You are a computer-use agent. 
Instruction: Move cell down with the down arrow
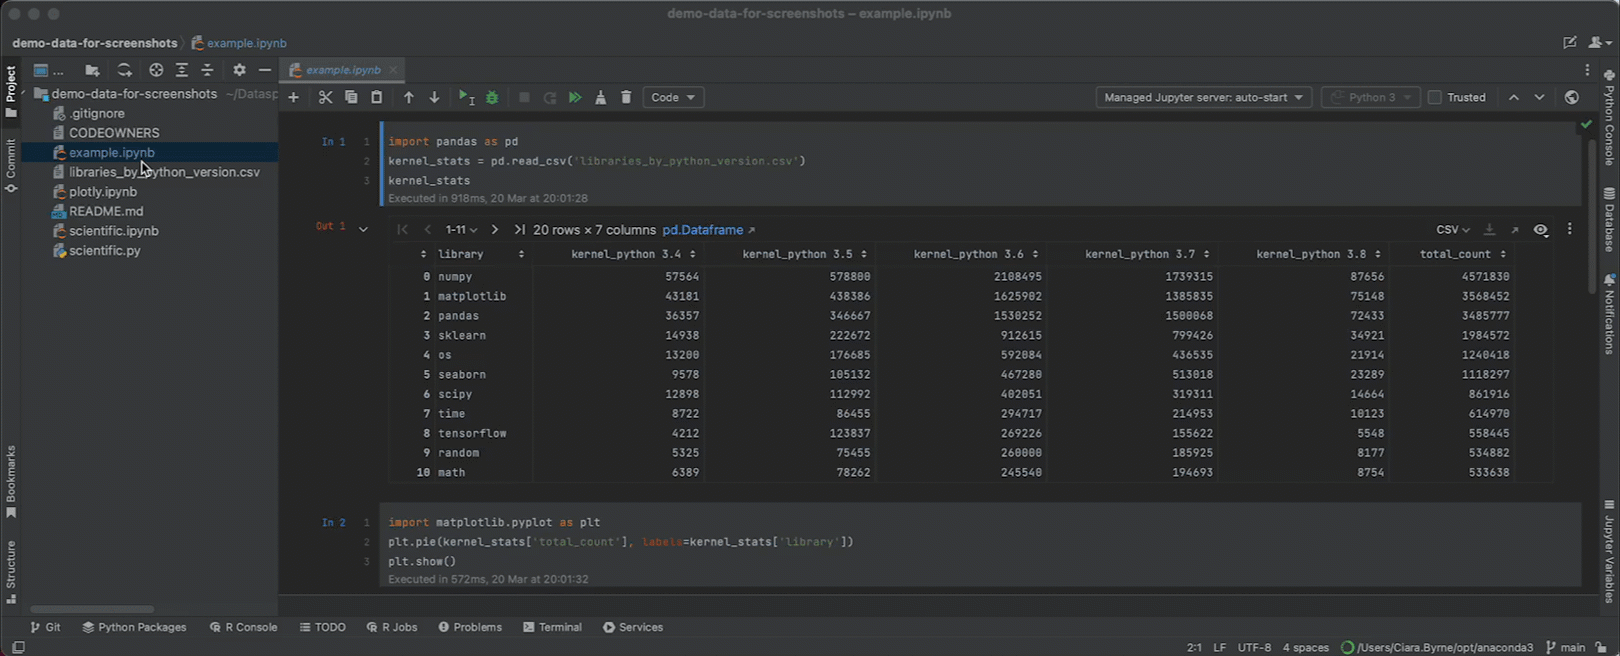pyautogui.click(x=434, y=98)
